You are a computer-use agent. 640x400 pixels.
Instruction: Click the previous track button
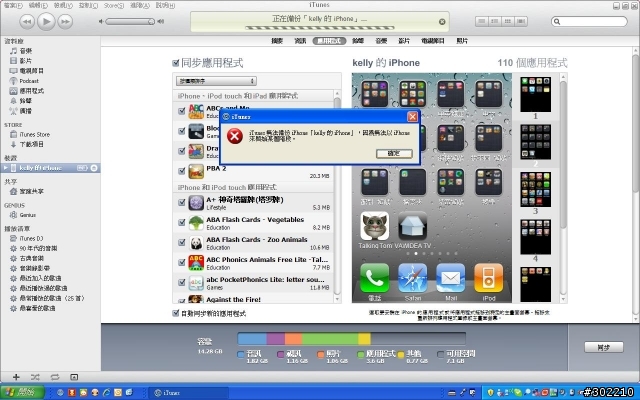(x=27, y=21)
